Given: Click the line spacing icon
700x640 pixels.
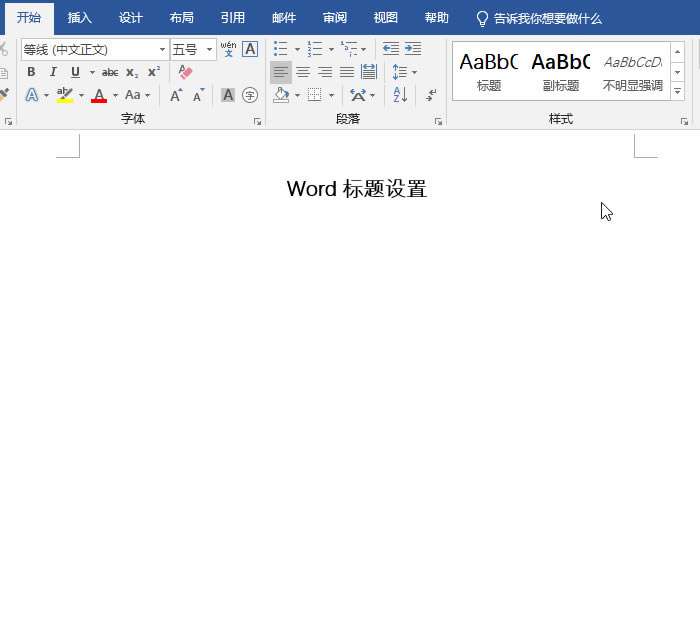Looking at the screenshot, I should pyautogui.click(x=399, y=72).
